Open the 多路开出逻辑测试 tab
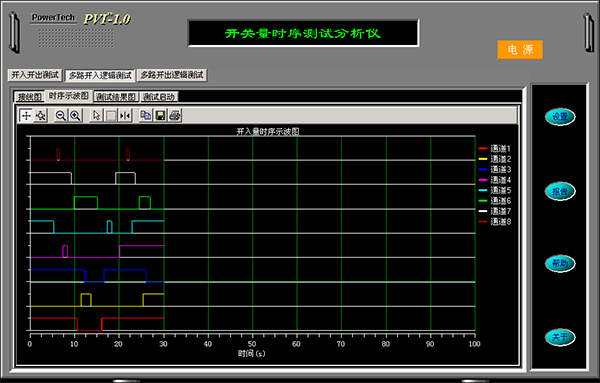Image resolution: width=600 pixels, height=383 pixels. coord(172,75)
